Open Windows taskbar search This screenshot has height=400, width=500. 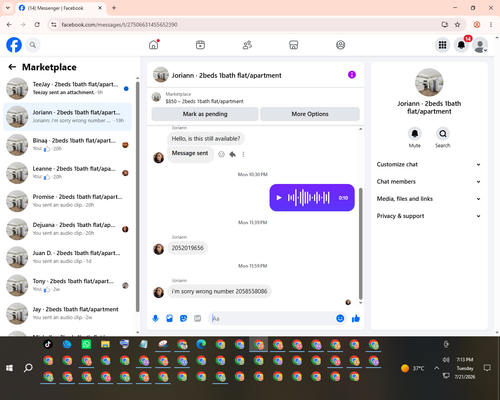click(28, 368)
